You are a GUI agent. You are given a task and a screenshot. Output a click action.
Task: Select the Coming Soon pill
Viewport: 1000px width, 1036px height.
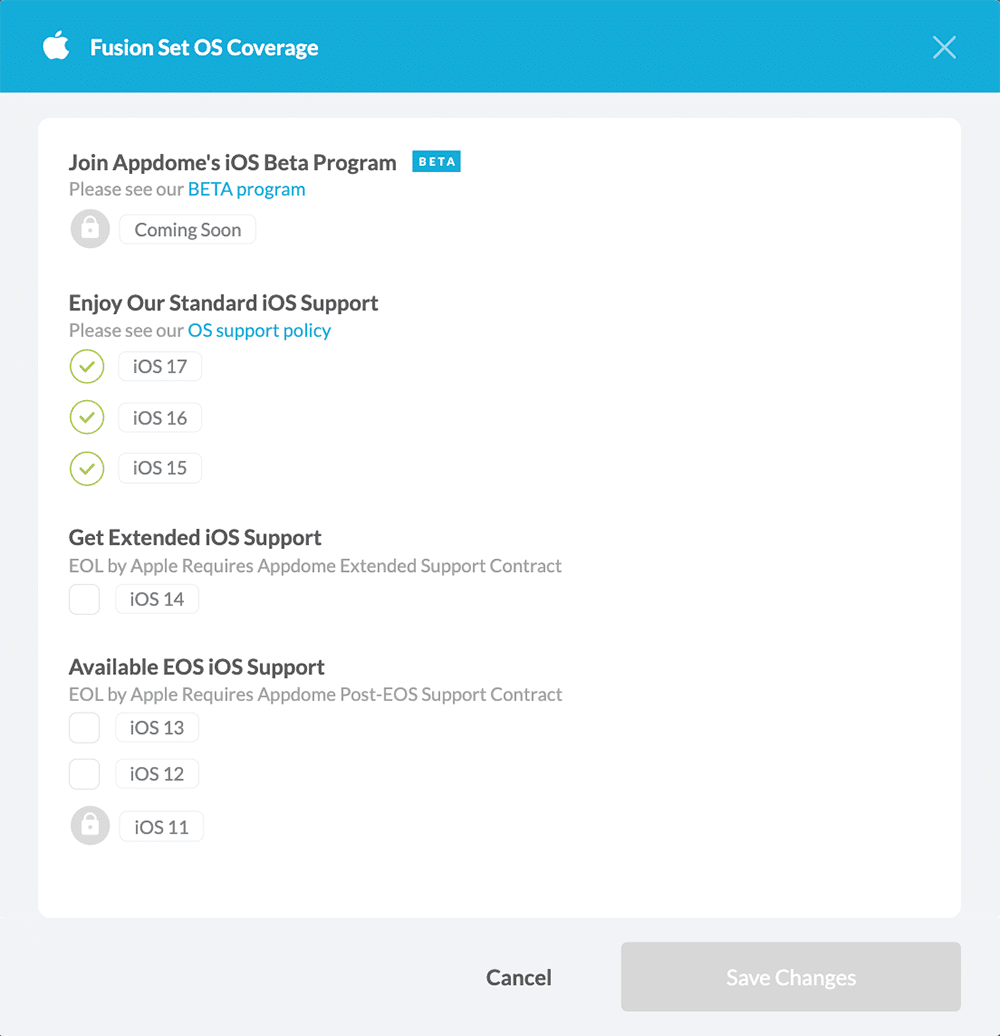pos(187,229)
